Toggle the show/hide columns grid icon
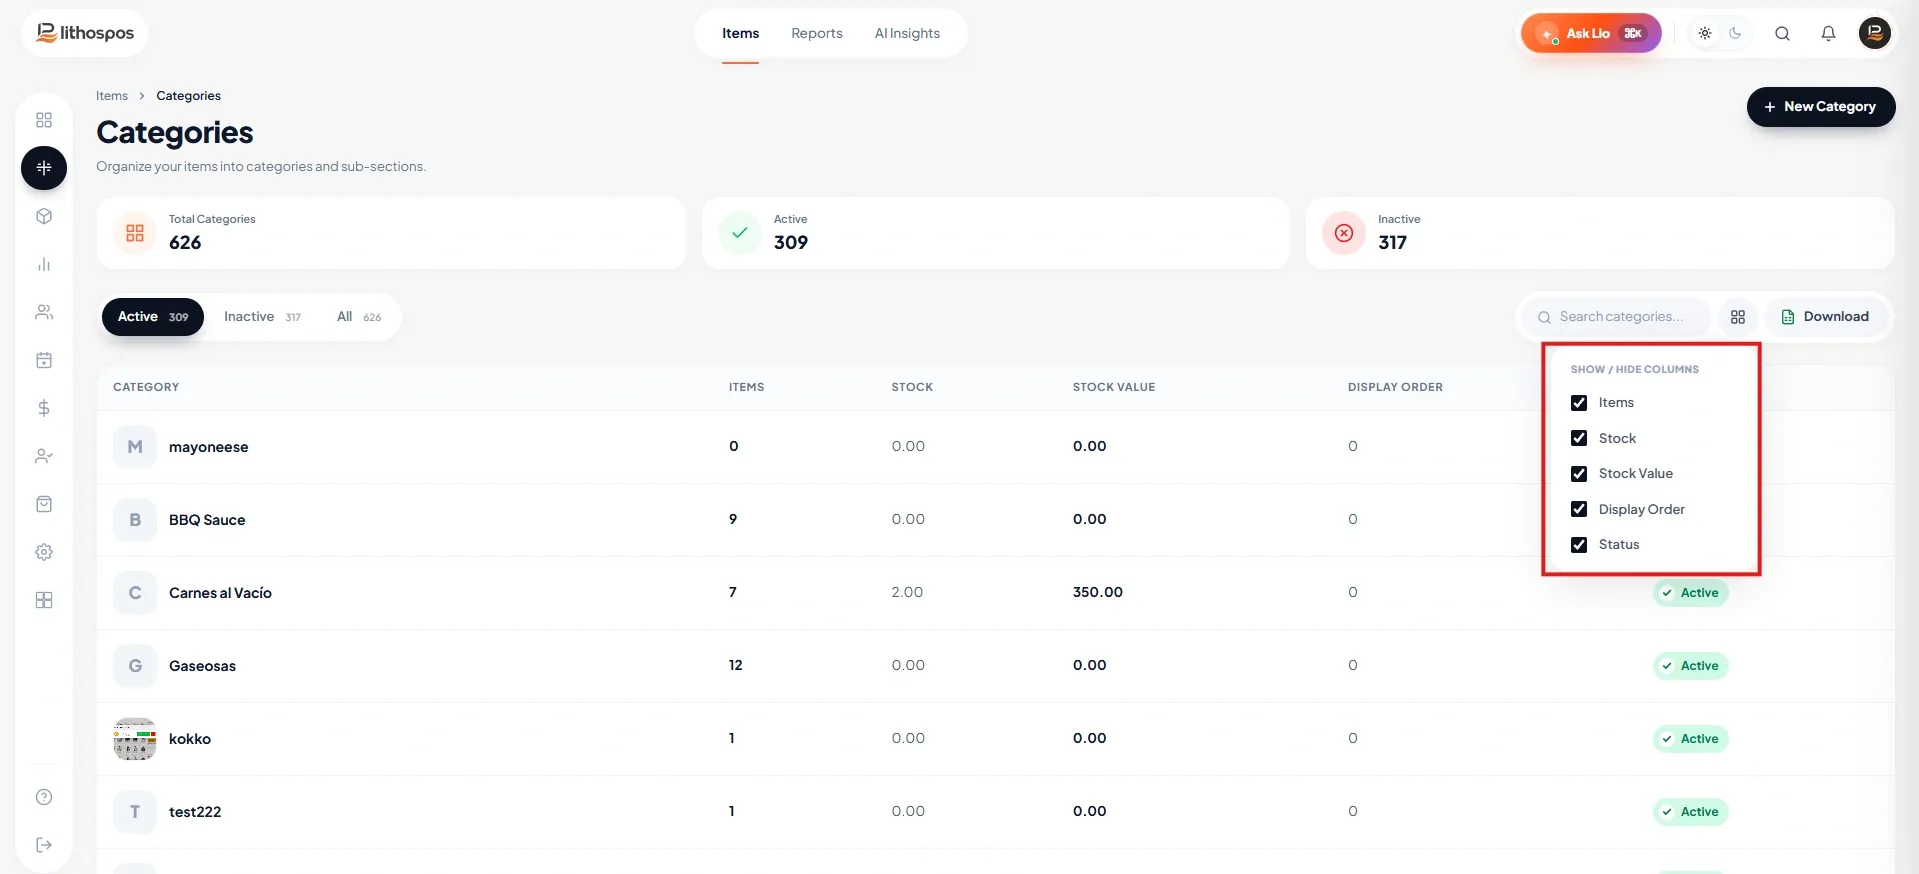Image resolution: width=1919 pixels, height=874 pixels. [x=1738, y=317]
